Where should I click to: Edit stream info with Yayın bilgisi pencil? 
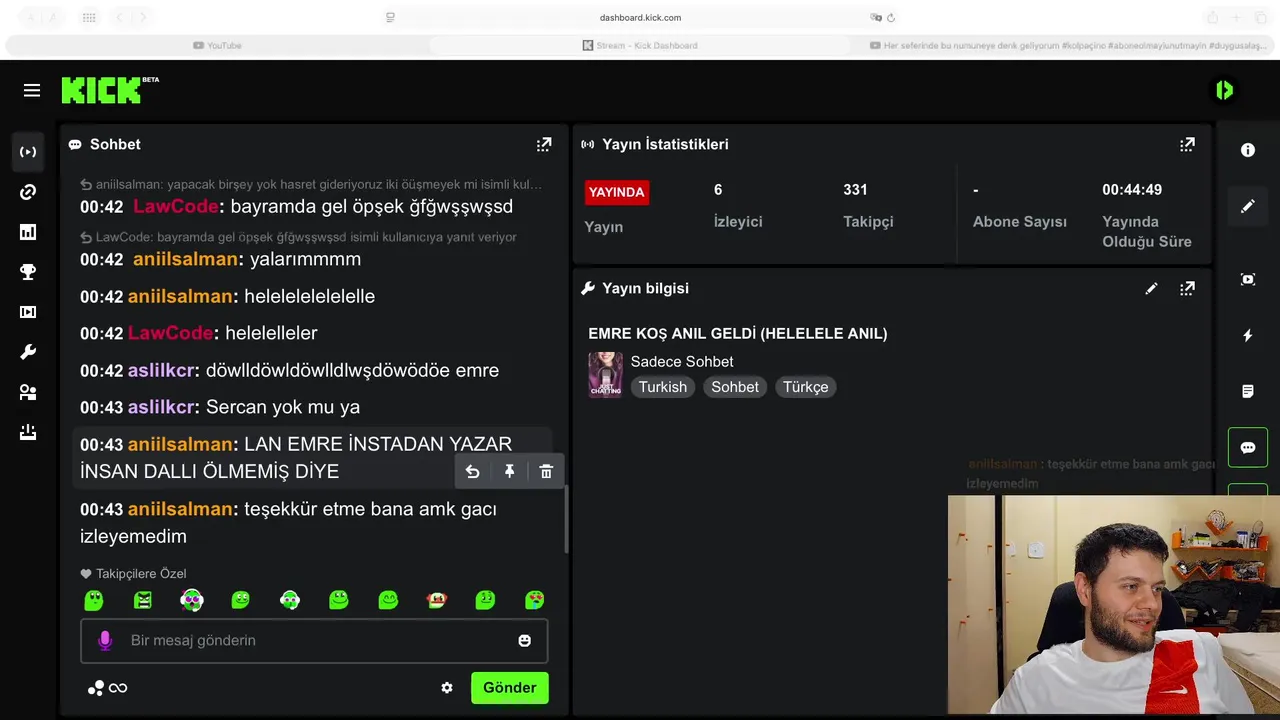[x=1151, y=288]
